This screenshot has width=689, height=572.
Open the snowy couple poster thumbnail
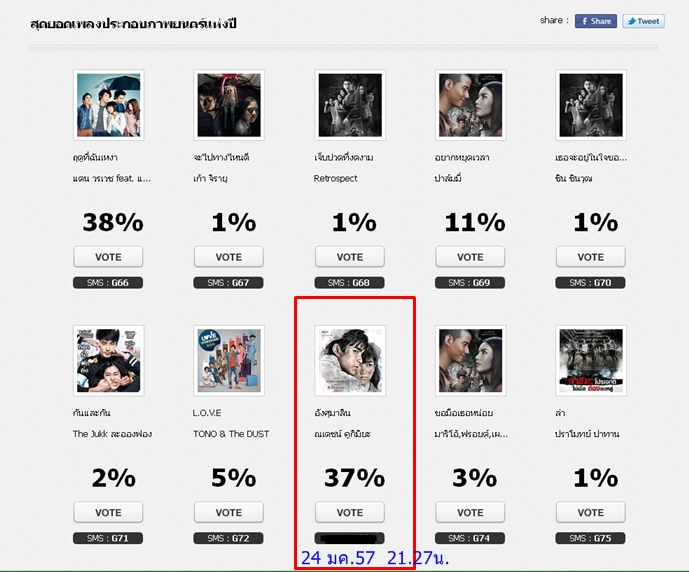pyautogui.click(x=350, y=361)
